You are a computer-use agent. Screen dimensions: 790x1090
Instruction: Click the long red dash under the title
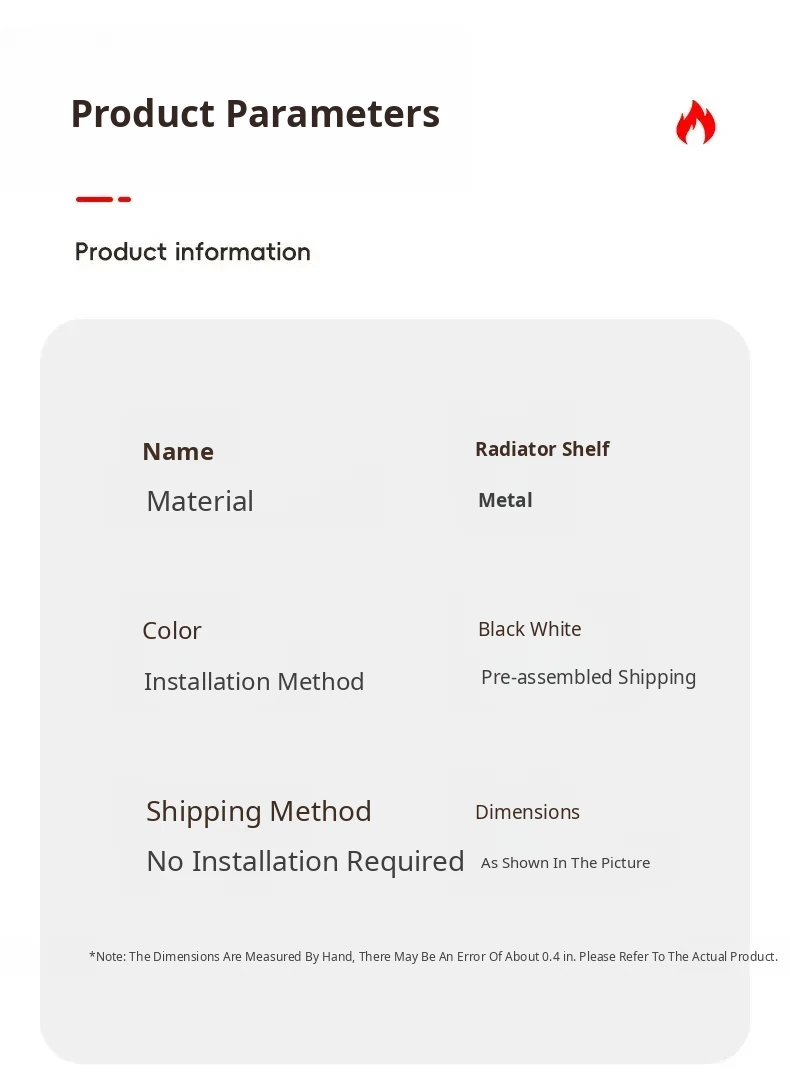click(94, 199)
